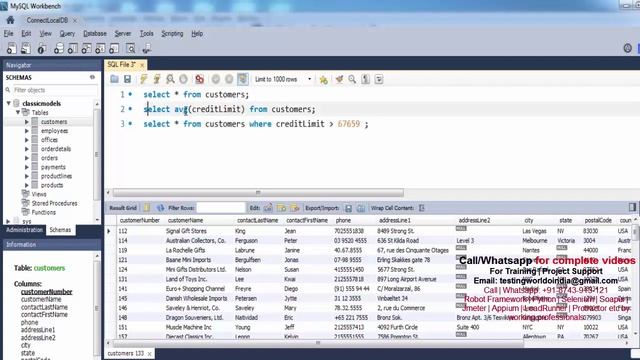Screen dimensions: 640x360
Task: Edit the current row in result grid
Action: (268, 208)
